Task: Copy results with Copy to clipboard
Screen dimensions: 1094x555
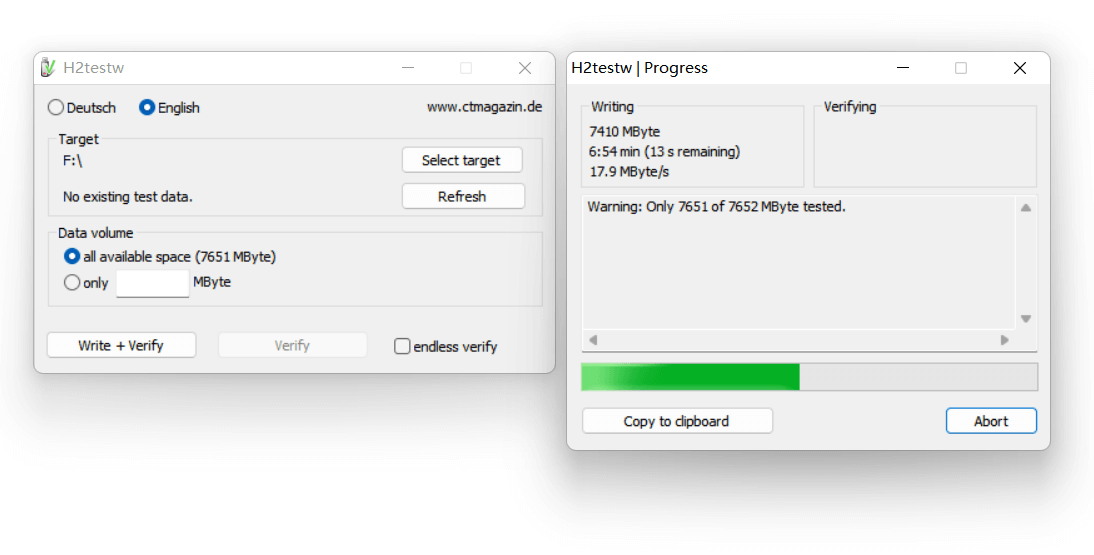Action: pos(677,421)
